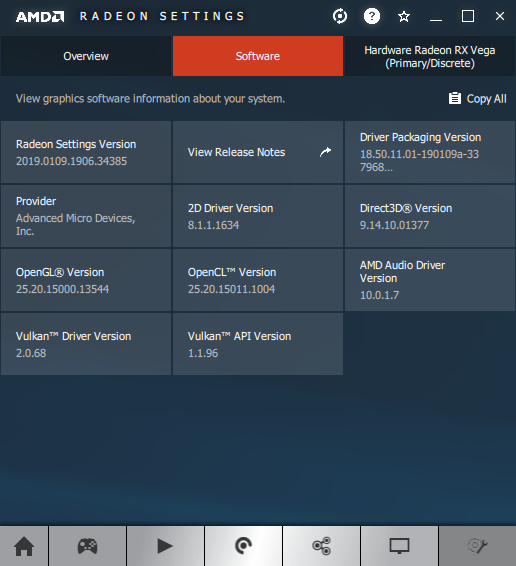516x566 pixels.
Task: Click the arrow icon on Release Notes
Action: pos(325,152)
